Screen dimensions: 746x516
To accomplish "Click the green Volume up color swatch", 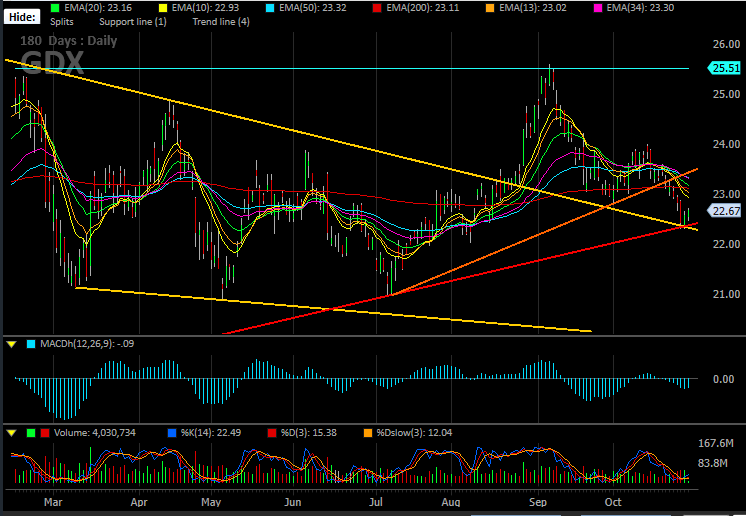I will point(31,433).
